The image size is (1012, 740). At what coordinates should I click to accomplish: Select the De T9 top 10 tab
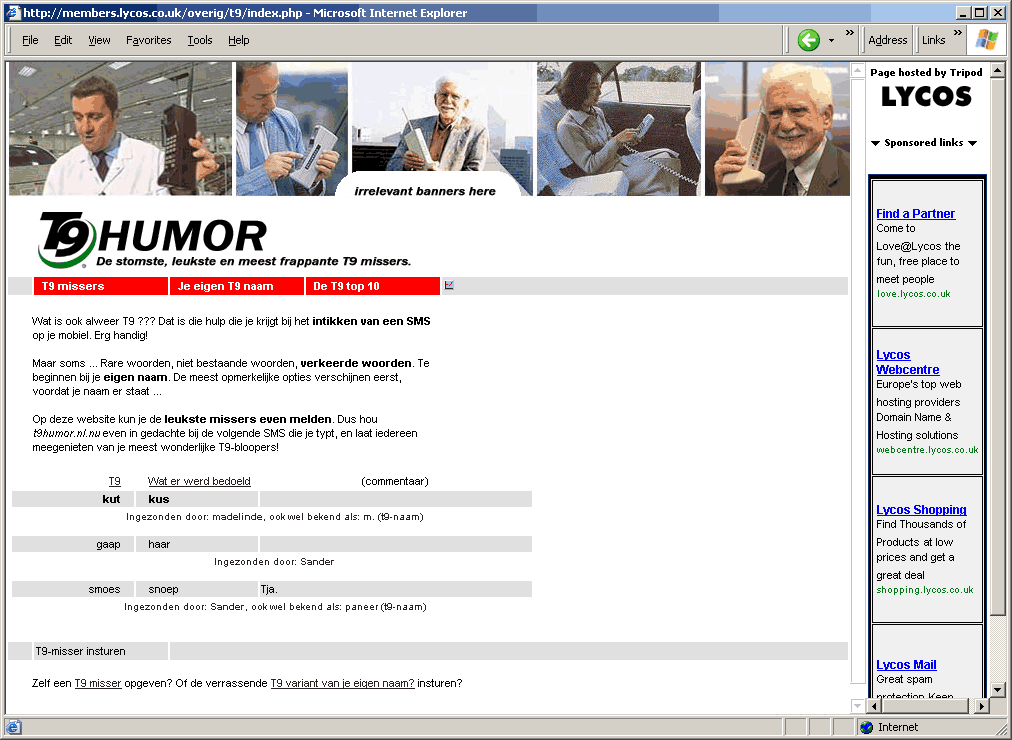click(372, 286)
